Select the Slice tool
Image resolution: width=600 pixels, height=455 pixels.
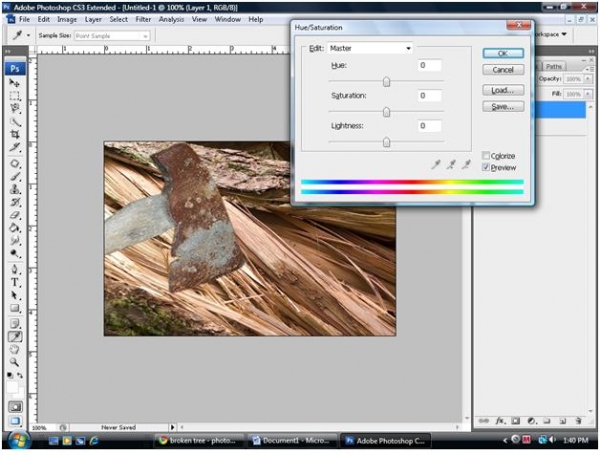pos(15,147)
